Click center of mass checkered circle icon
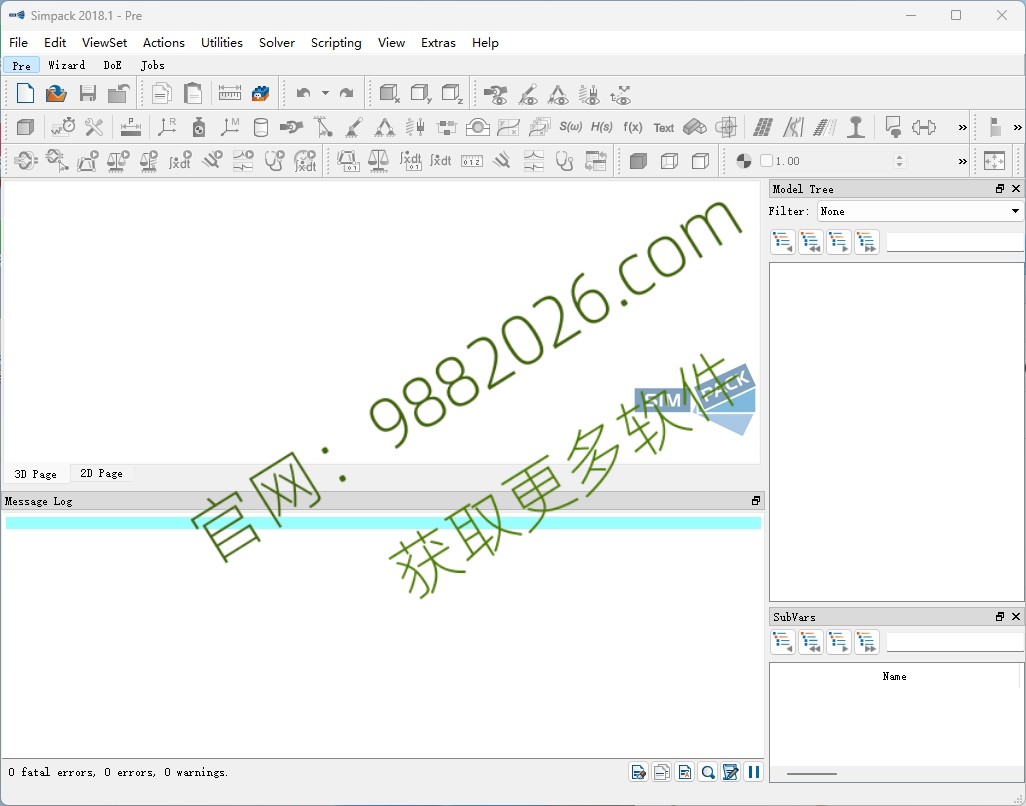 click(x=743, y=161)
